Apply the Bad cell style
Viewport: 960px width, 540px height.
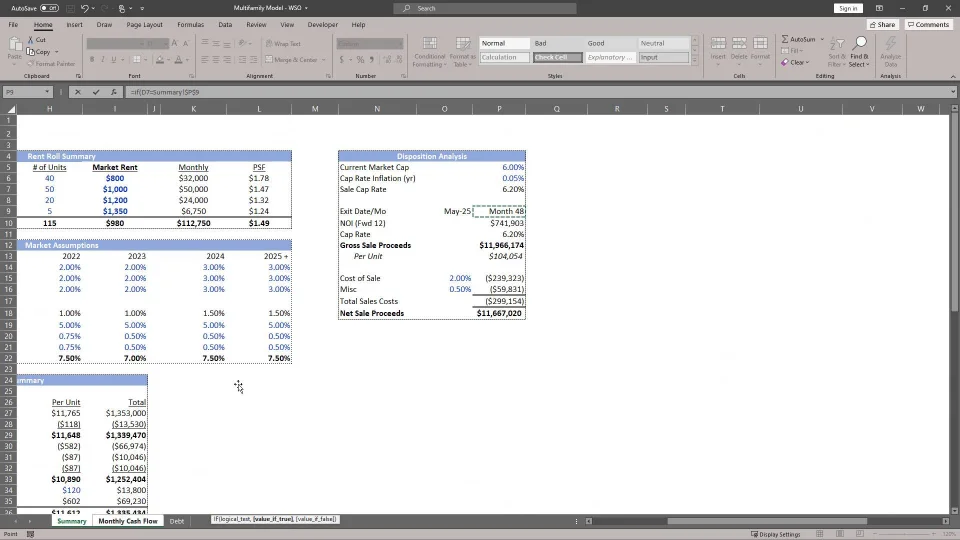pos(557,43)
